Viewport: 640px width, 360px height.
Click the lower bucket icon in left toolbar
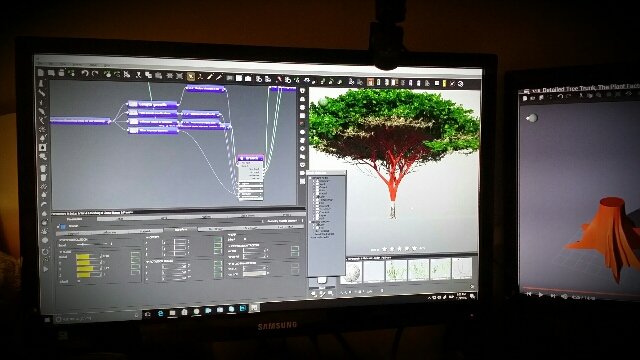[x=43, y=178]
